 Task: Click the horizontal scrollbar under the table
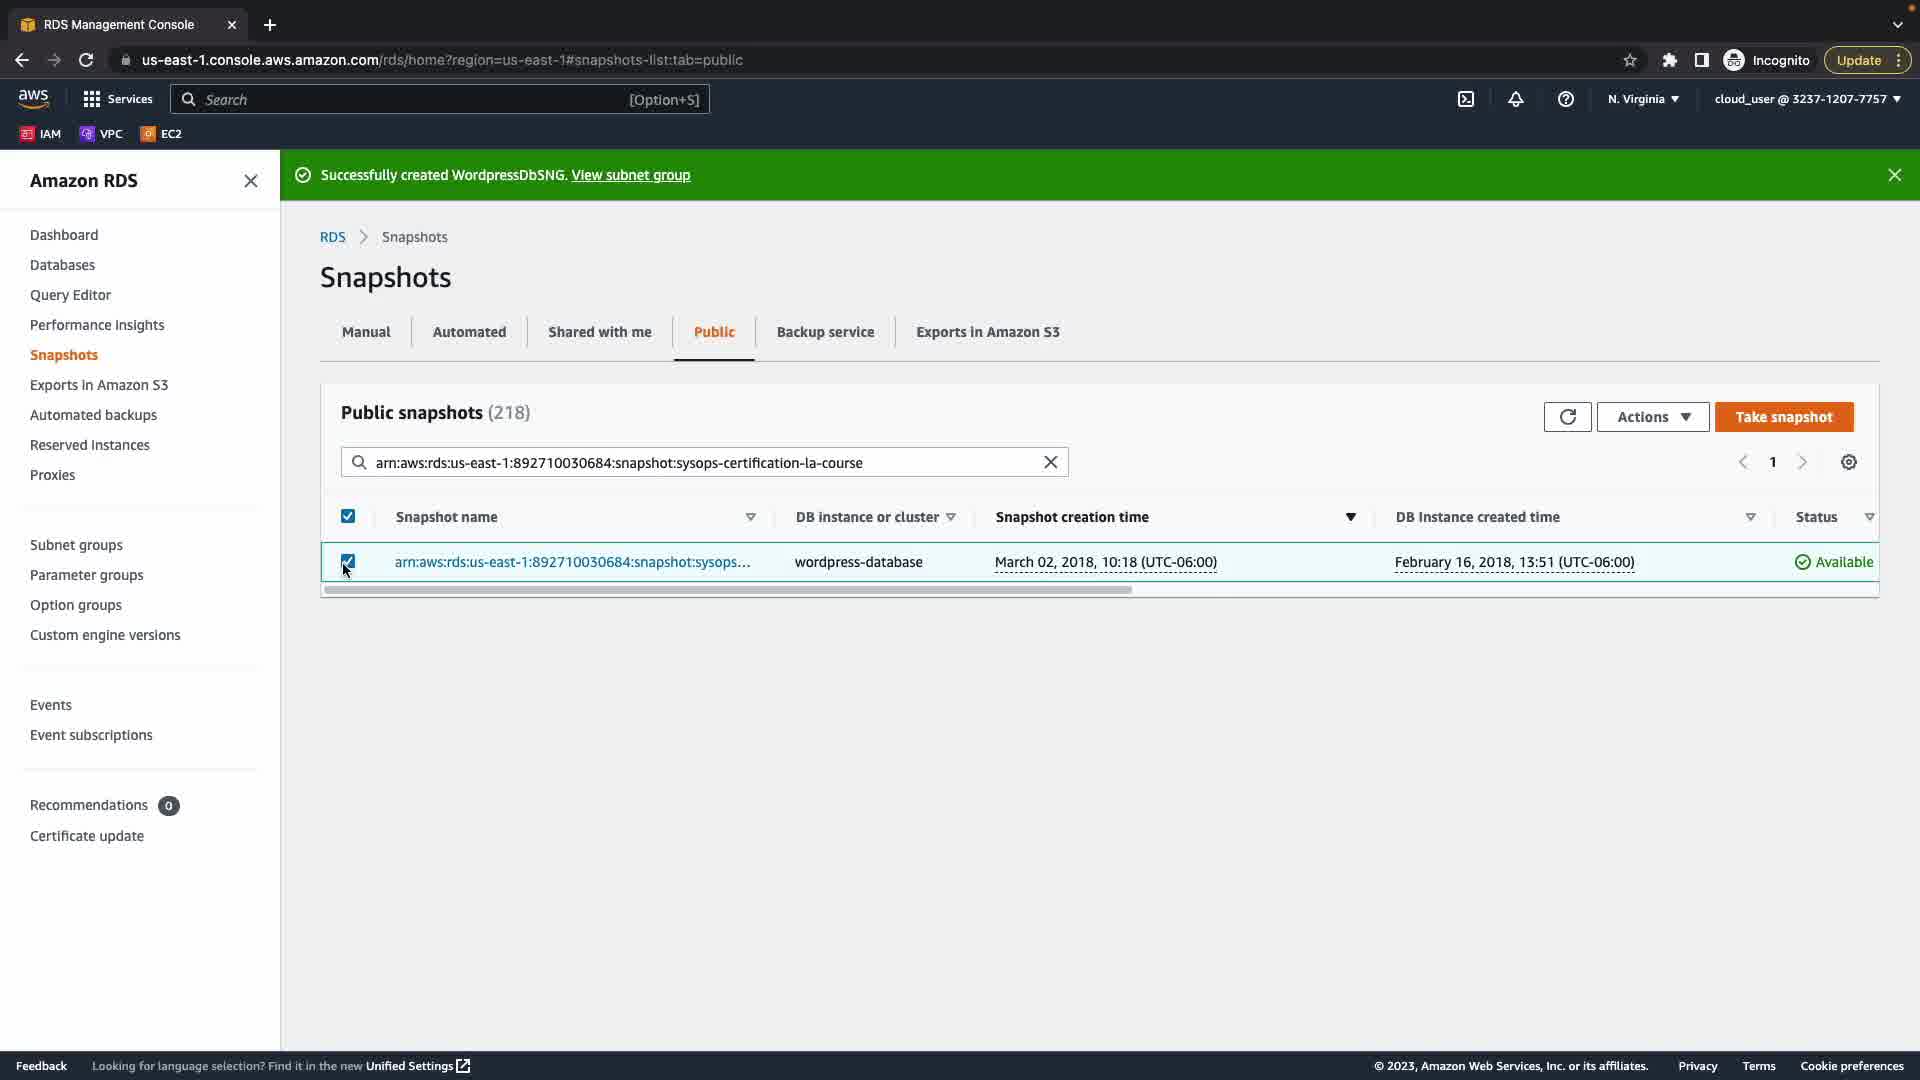[727, 590]
